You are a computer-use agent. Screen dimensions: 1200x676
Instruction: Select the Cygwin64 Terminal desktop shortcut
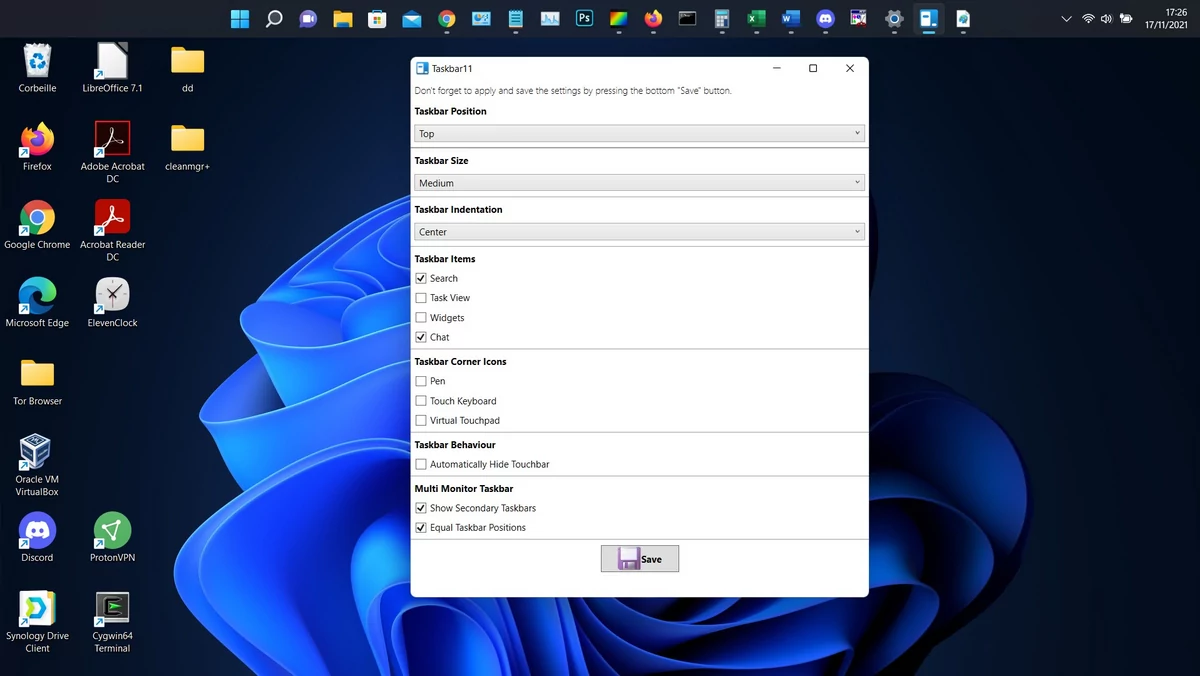(x=112, y=621)
